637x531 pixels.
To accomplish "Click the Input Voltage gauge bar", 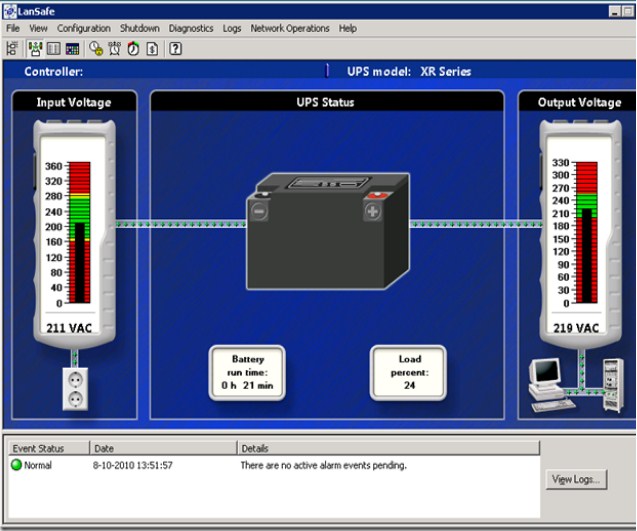I will 80,232.
